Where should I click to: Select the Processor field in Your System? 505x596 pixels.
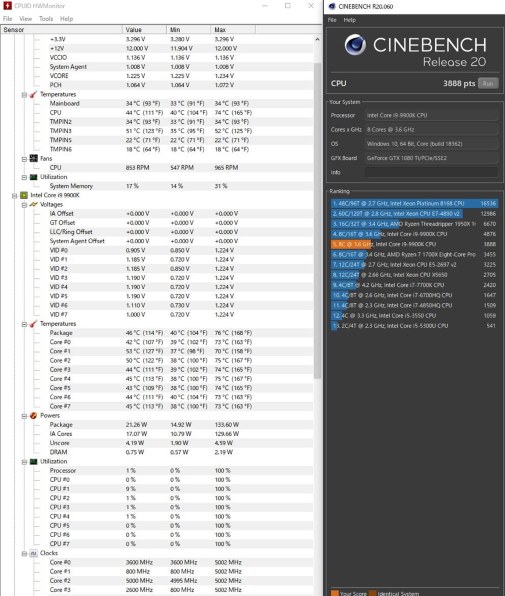pyautogui.click(x=431, y=115)
